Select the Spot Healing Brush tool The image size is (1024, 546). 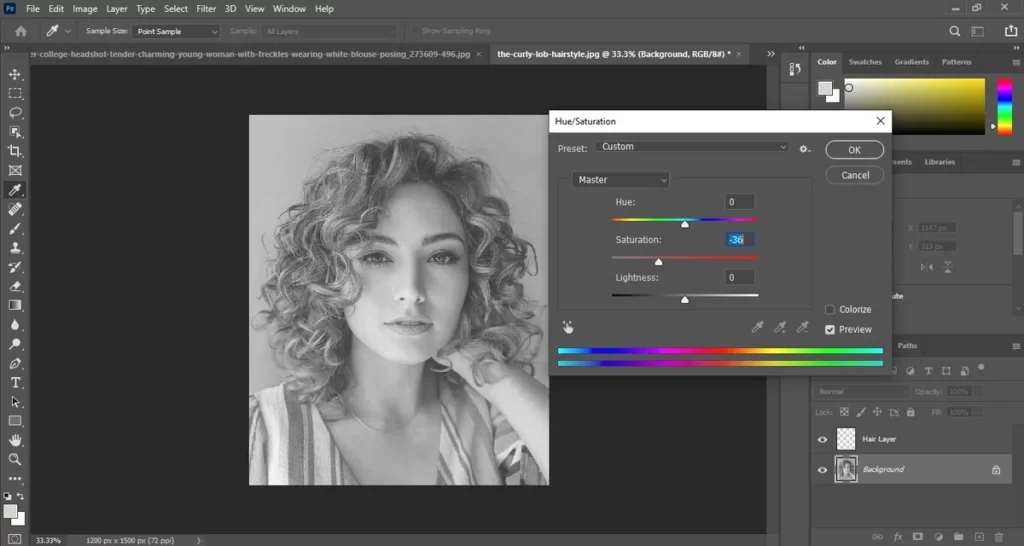click(x=15, y=209)
